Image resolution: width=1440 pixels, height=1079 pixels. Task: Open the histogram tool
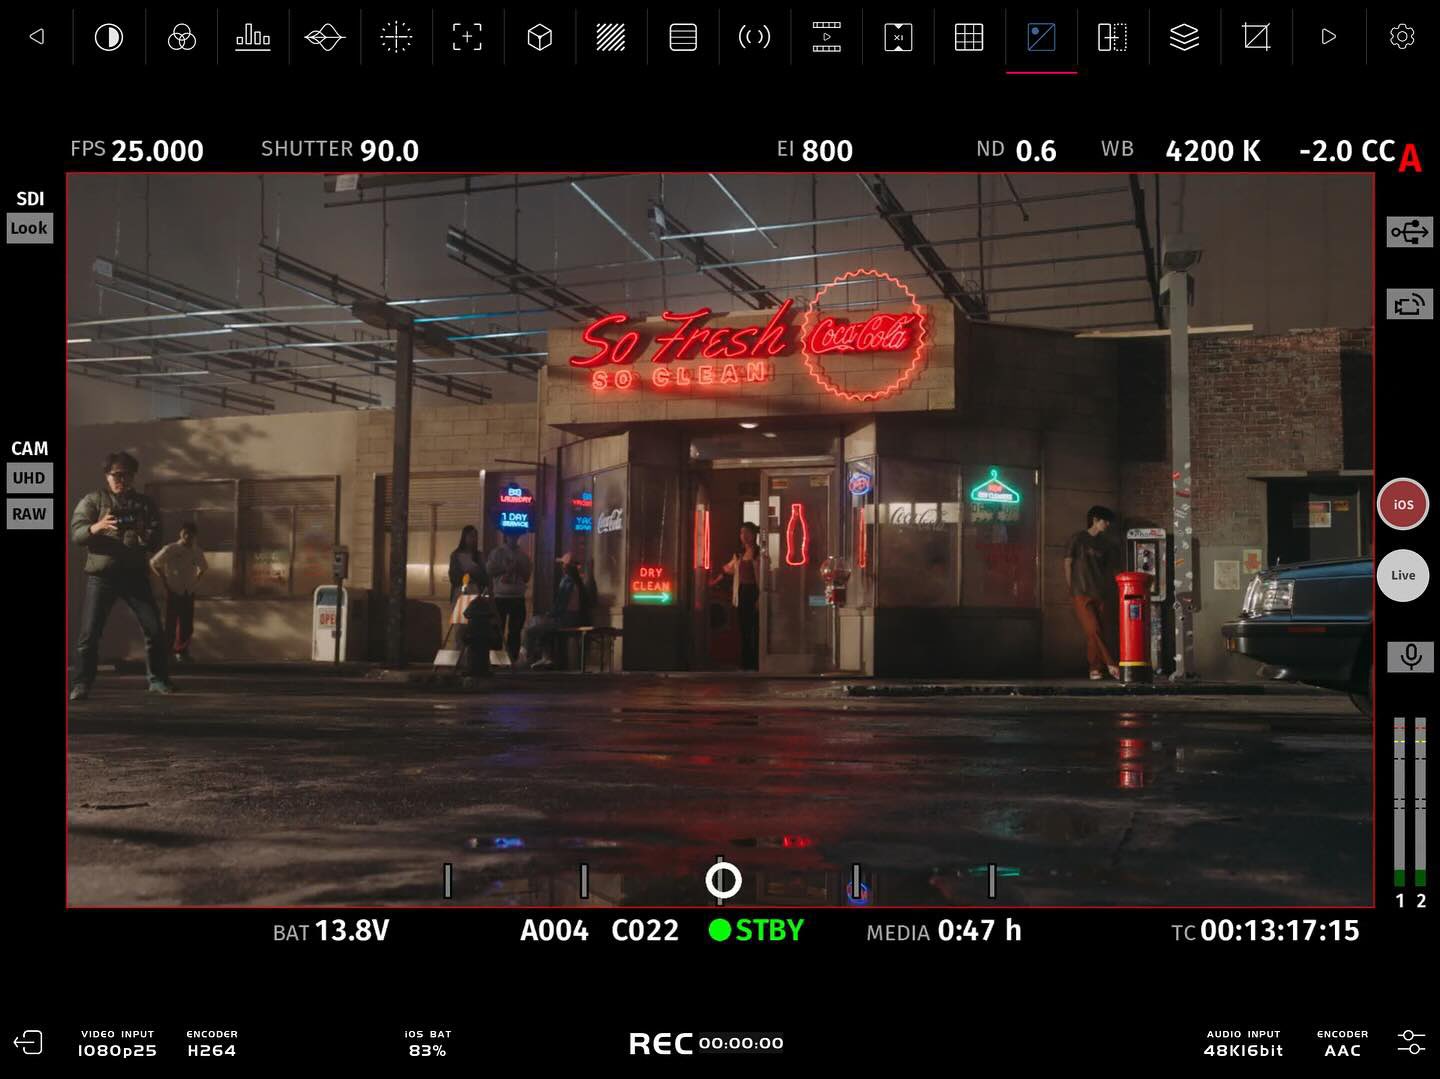[x=252, y=38]
